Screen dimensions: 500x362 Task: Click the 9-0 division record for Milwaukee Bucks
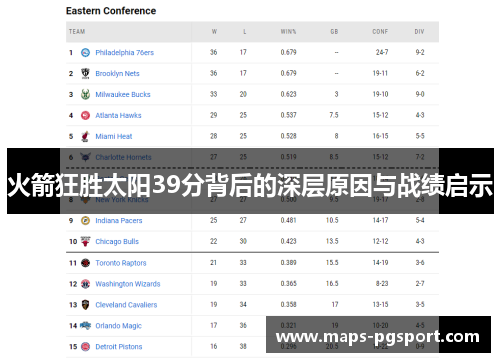point(420,94)
